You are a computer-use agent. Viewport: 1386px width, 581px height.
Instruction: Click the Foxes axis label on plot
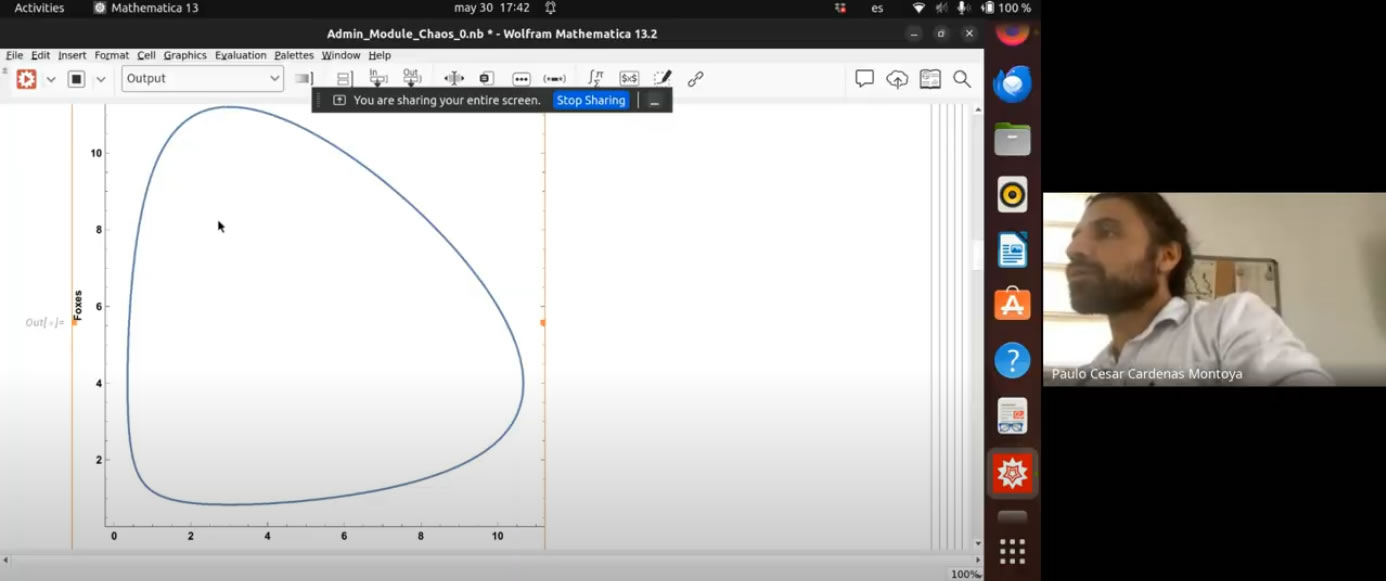pos(78,305)
